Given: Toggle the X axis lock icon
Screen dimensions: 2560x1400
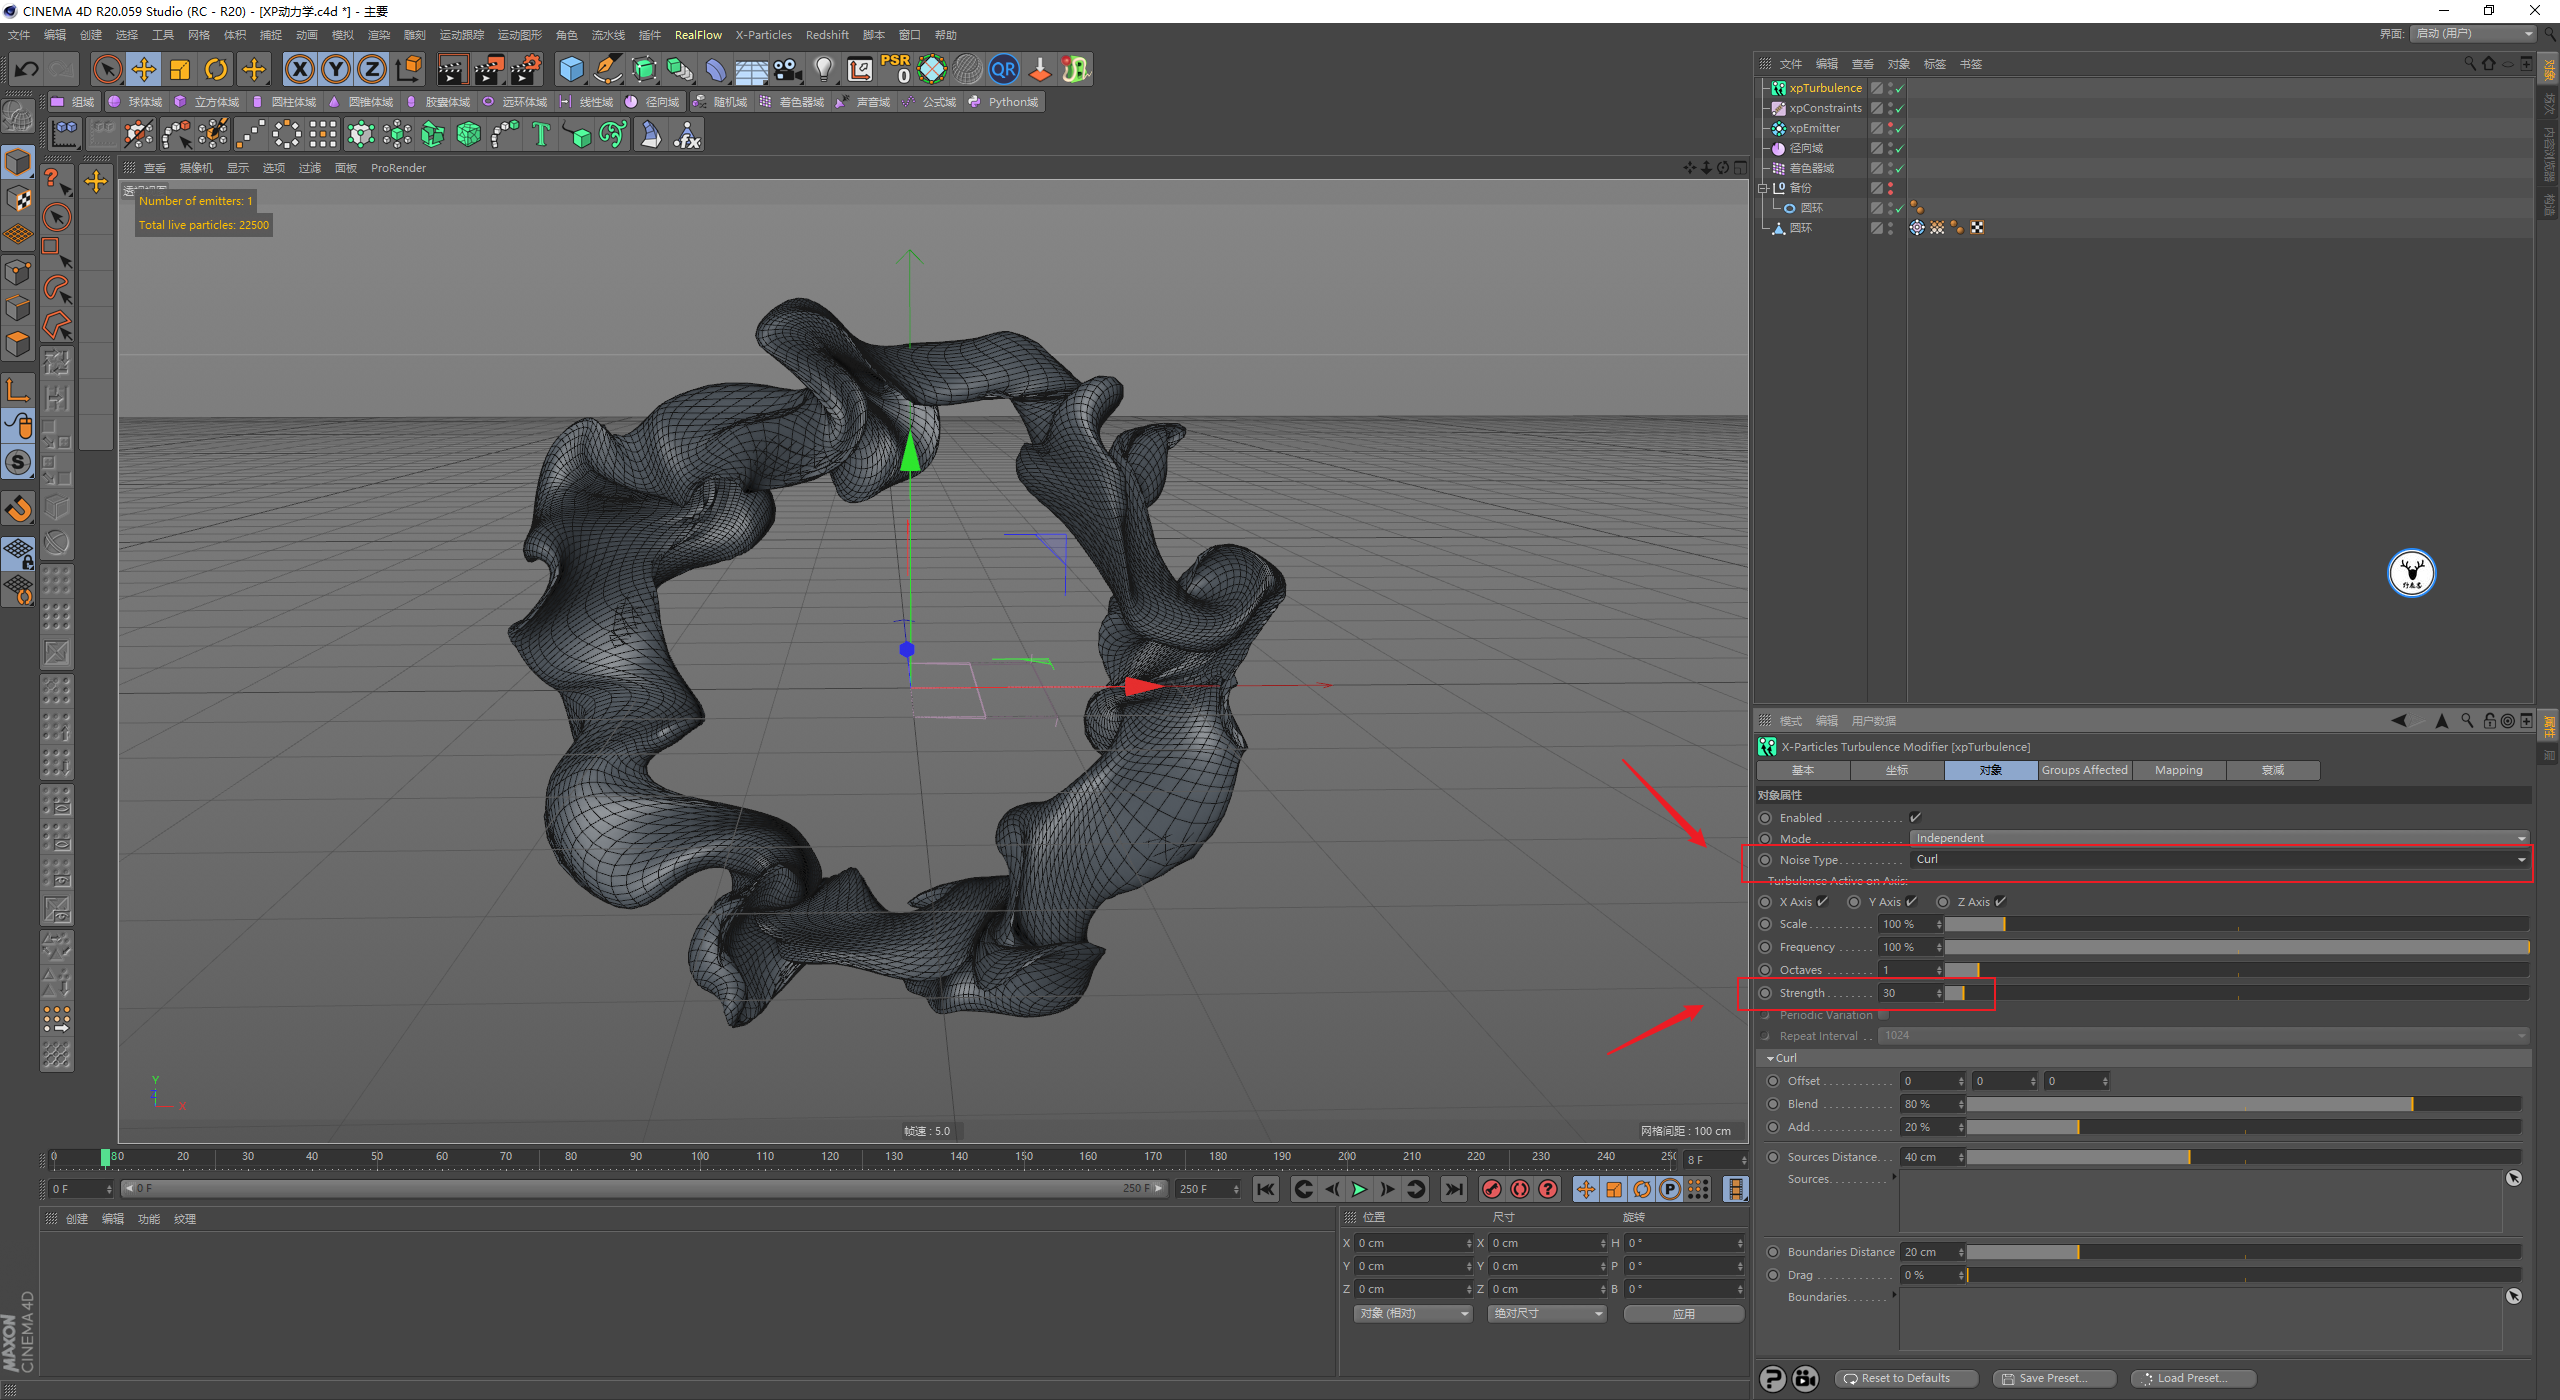Looking at the screenshot, I should [x=299, y=69].
